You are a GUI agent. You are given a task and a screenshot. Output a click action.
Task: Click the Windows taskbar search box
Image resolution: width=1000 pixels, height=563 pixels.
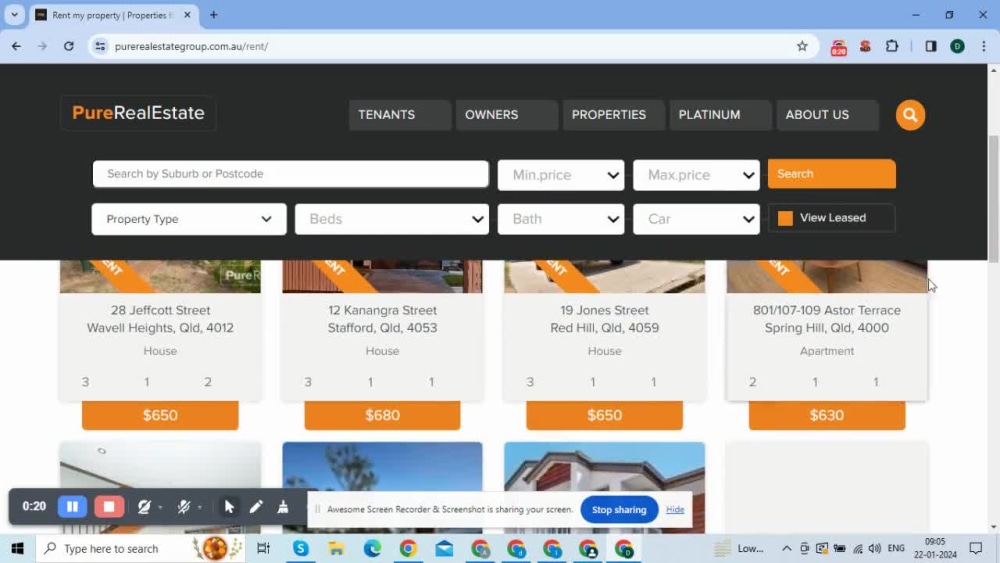(x=140, y=548)
